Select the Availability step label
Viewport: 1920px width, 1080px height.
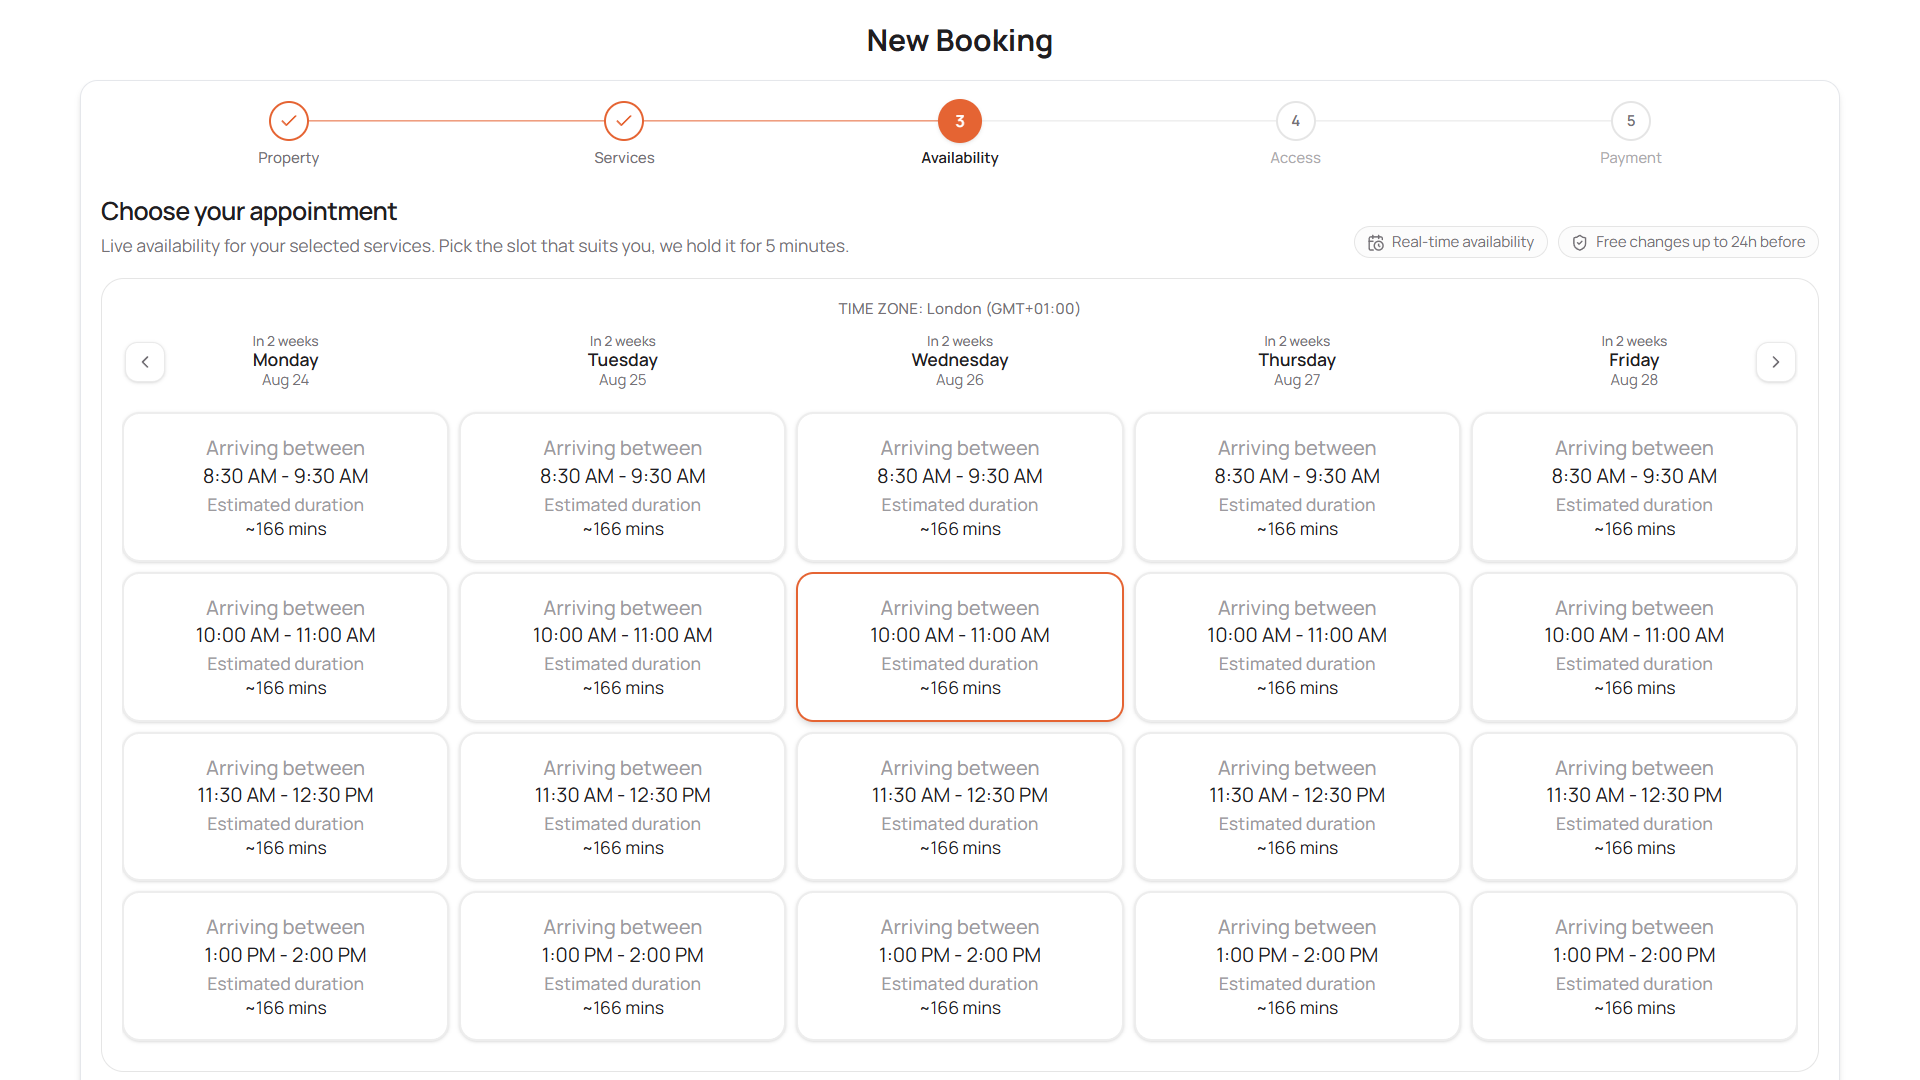point(960,158)
